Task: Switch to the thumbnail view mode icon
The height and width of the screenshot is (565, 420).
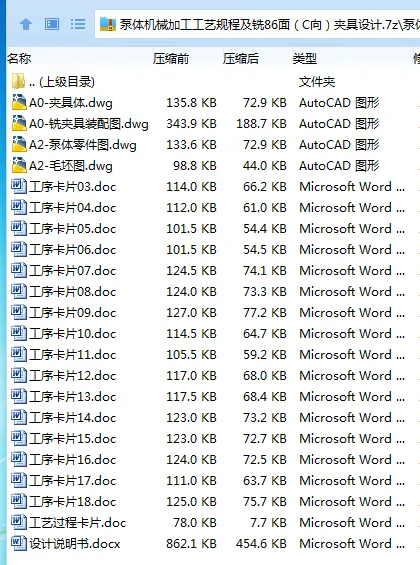Action: (52, 24)
